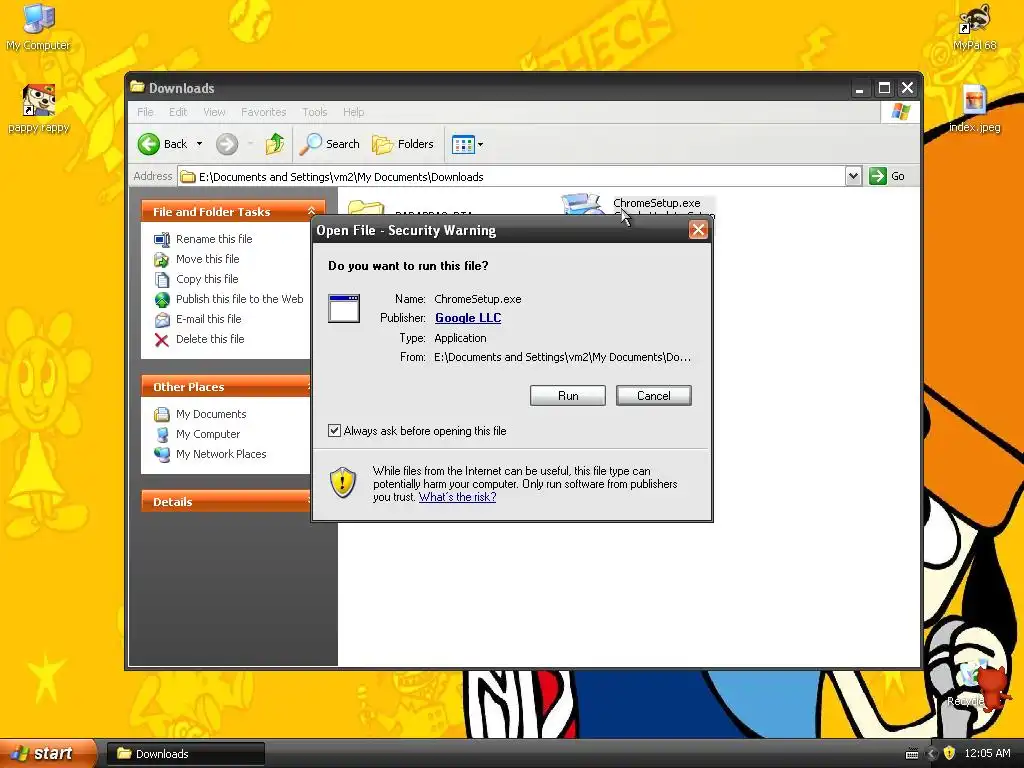The width and height of the screenshot is (1024, 768).
Task: Open My Documents in Other Places
Action: [210, 414]
